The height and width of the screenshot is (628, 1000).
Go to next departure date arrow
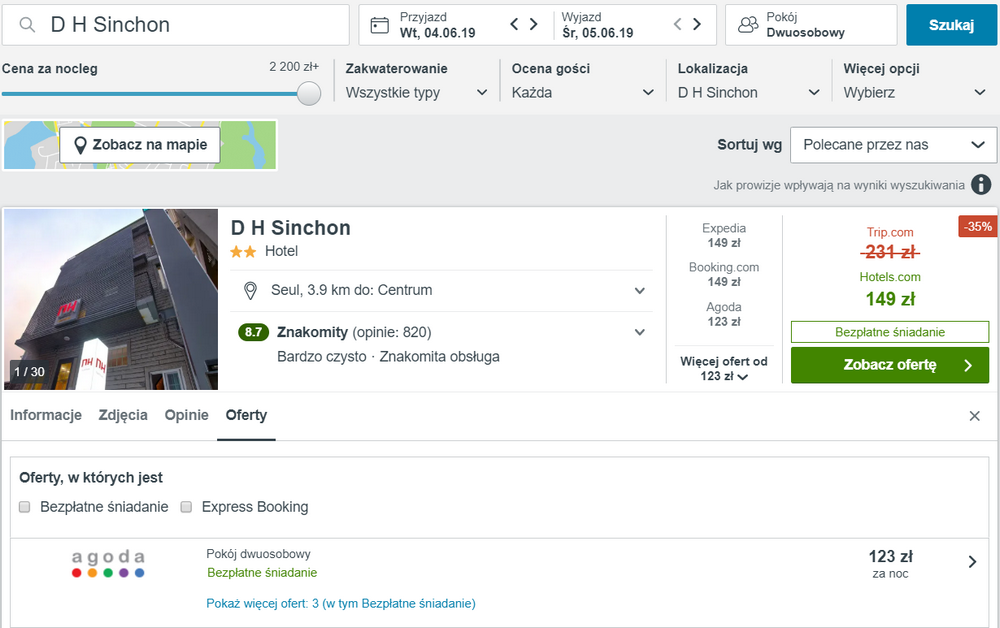[x=697, y=24]
